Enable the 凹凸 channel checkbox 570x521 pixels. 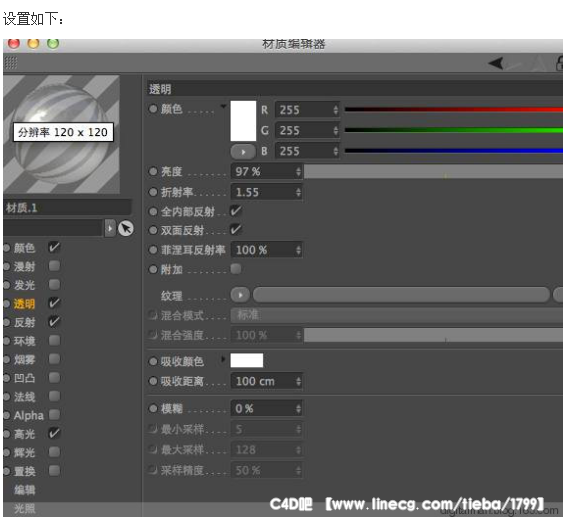pos(54,377)
